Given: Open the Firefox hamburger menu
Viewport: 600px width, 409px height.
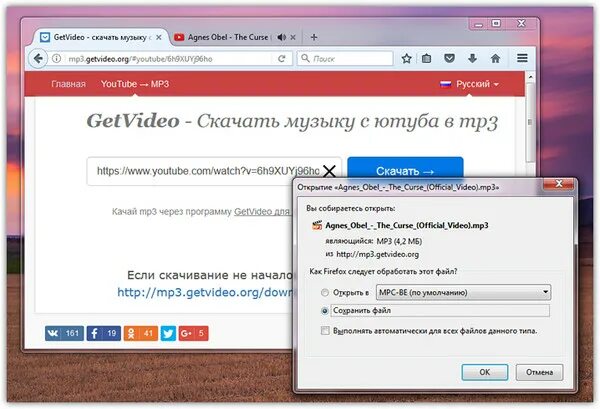Looking at the screenshot, I should pyautogui.click(x=522, y=58).
